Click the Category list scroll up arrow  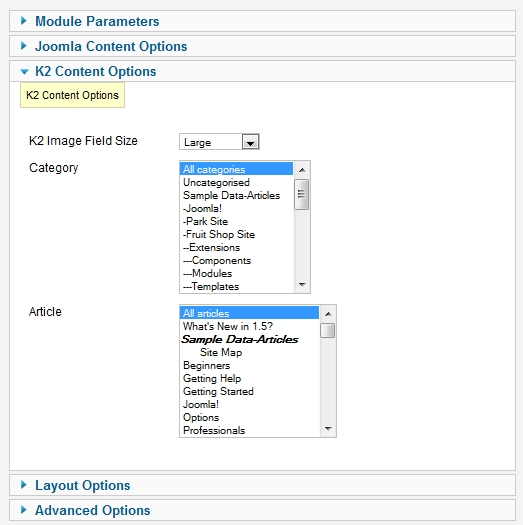click(x=302, y=170)
